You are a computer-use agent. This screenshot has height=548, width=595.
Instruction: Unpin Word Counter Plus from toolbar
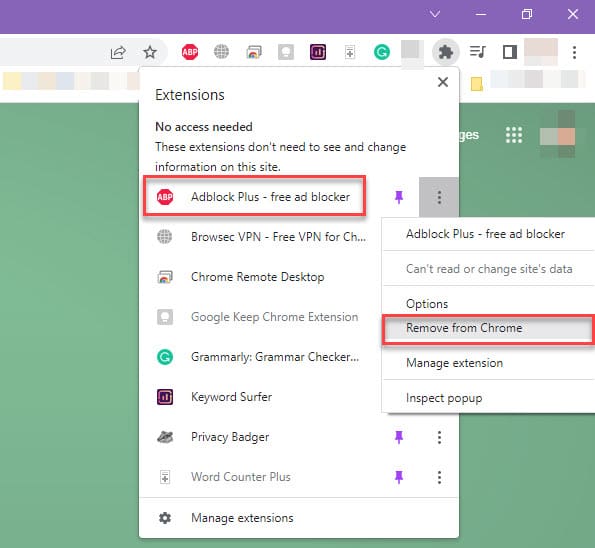[399, 477]
